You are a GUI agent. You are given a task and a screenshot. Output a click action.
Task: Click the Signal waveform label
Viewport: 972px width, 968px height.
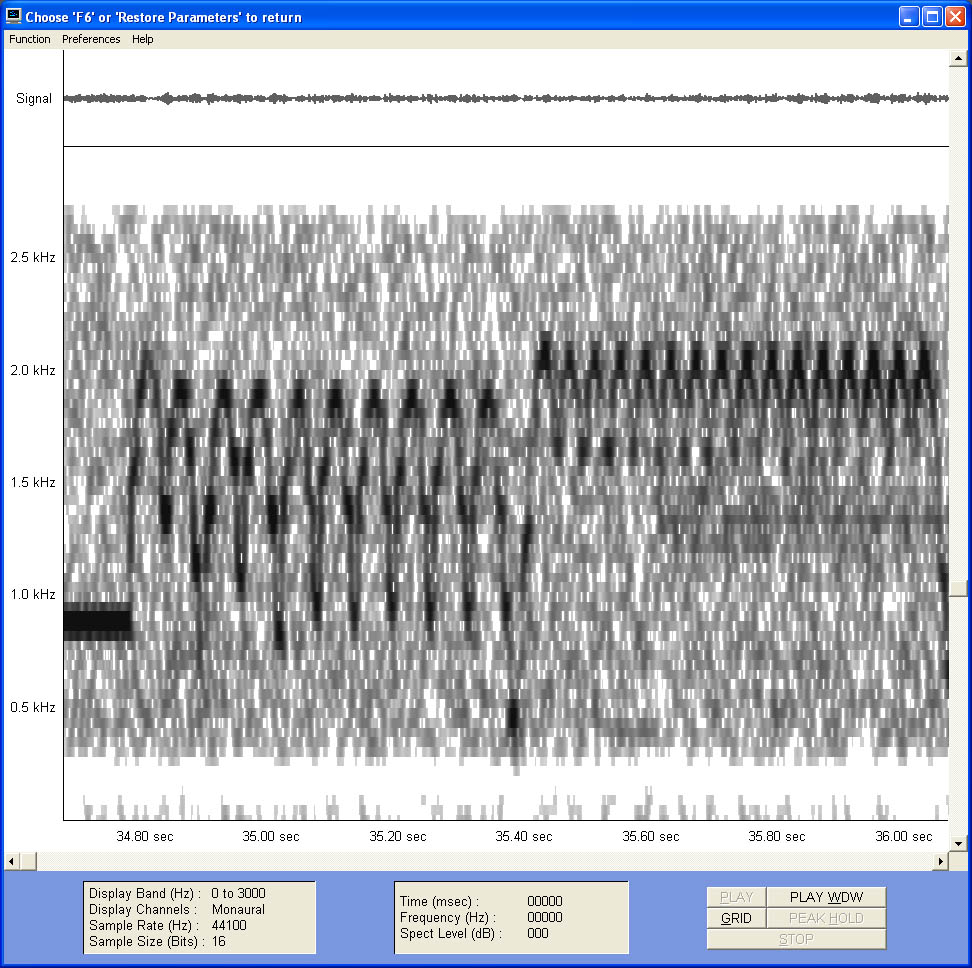pos(34,99)
